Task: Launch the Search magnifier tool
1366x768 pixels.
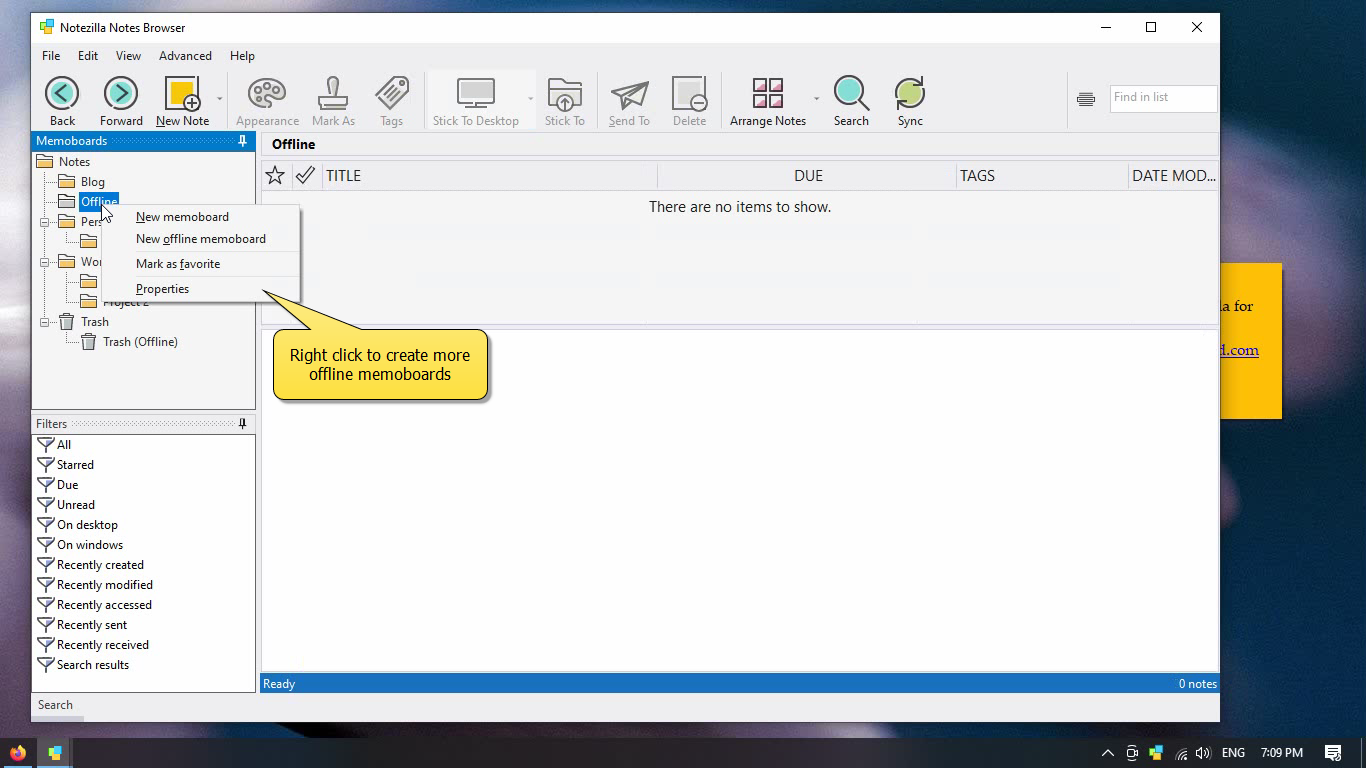Action: [851, 102]
